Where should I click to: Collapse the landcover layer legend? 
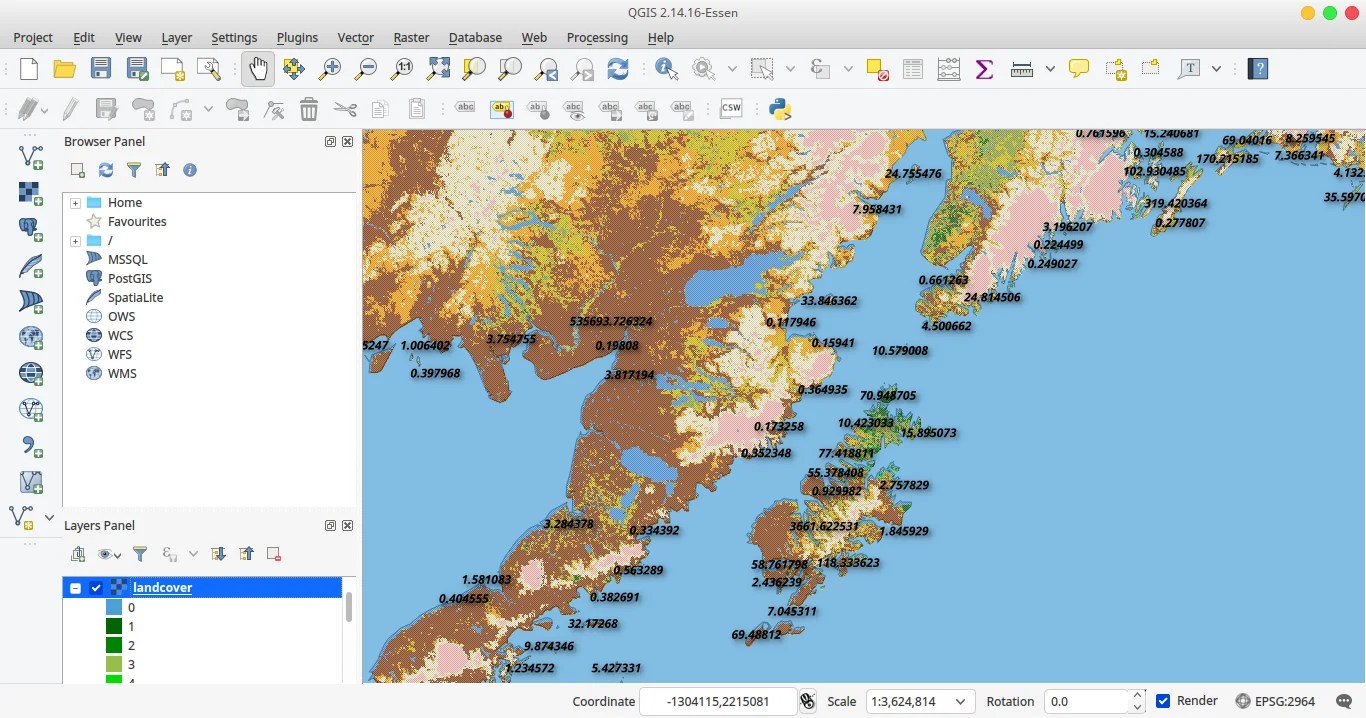78,588
